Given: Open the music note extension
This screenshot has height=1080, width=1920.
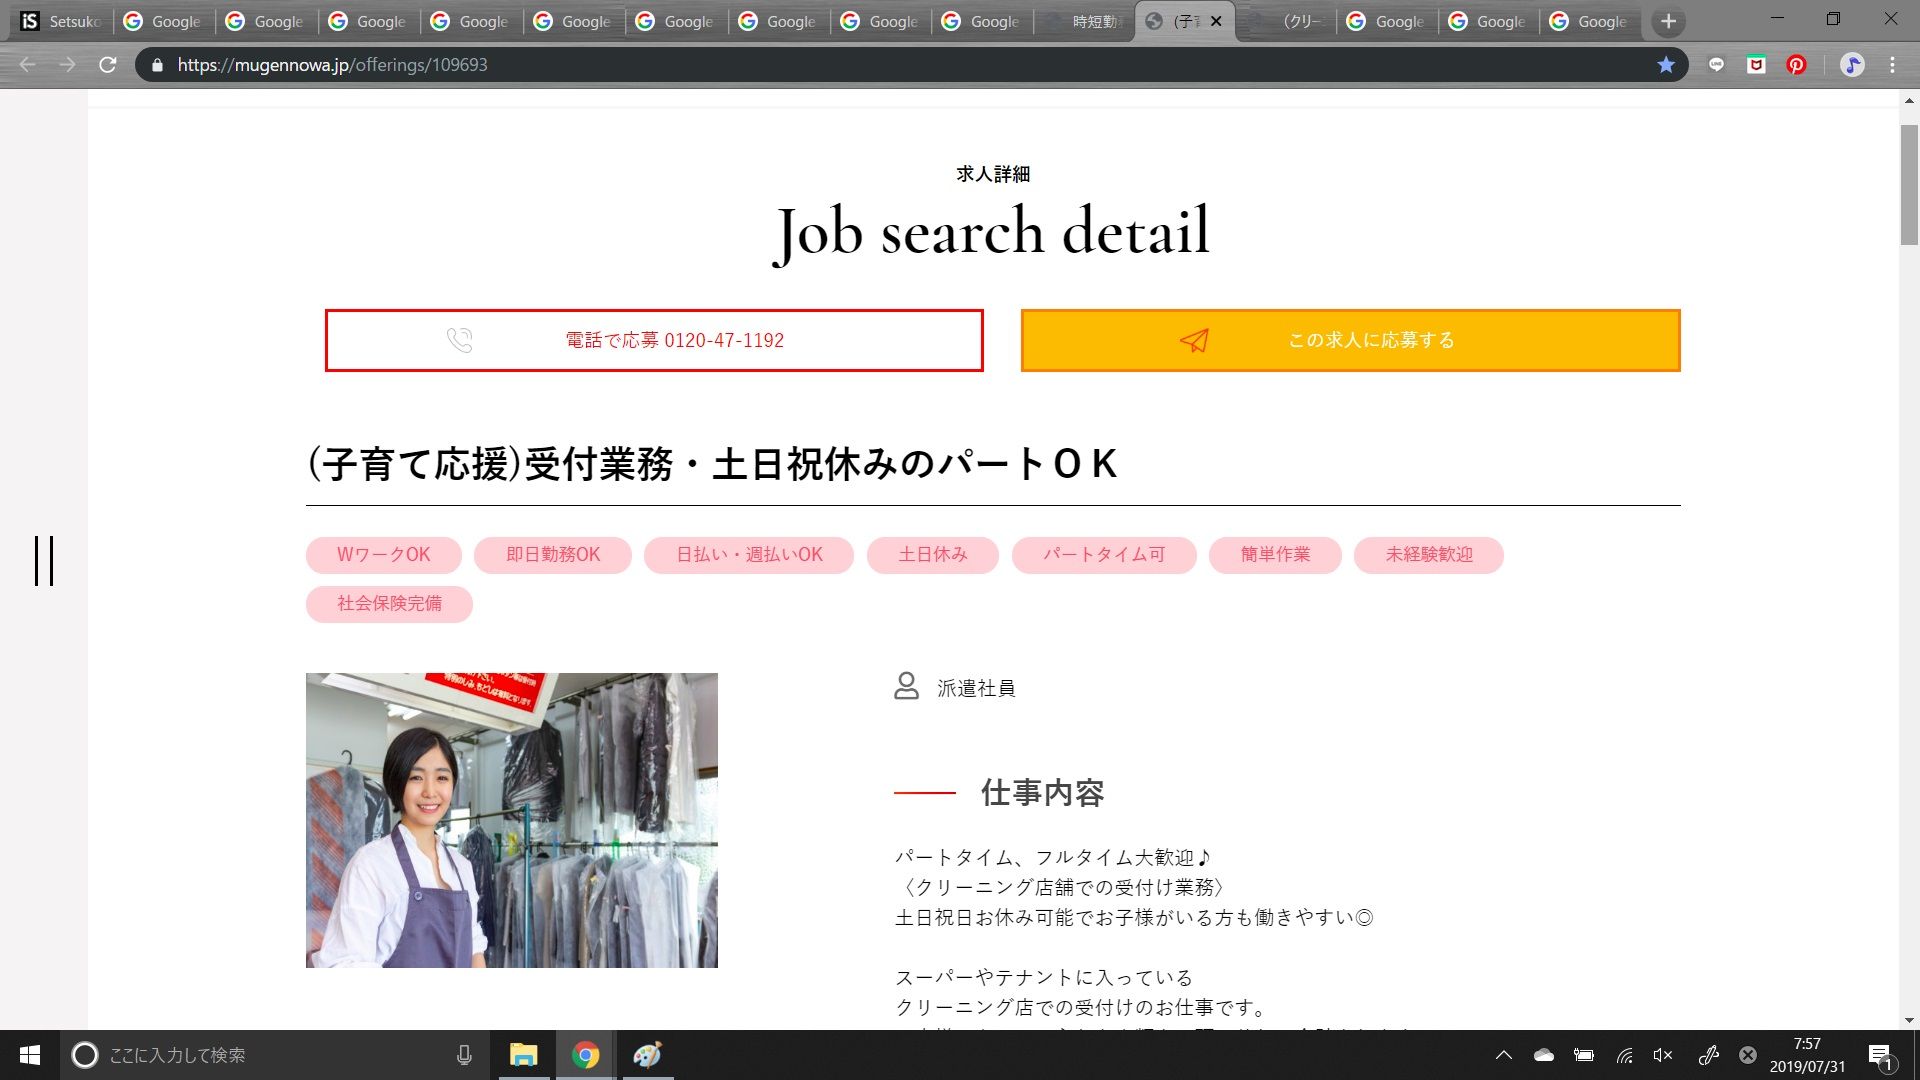Looking at the screenshot, I should tap(1853, 65).
